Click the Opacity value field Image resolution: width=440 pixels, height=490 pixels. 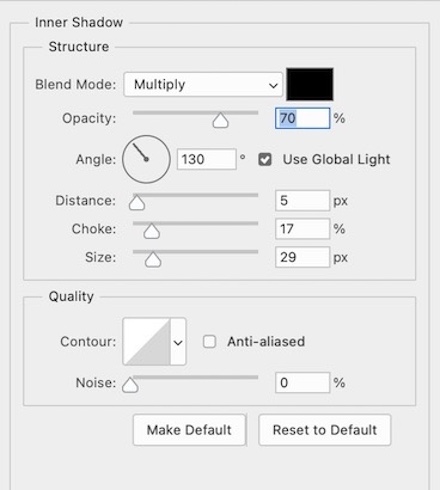302,118
